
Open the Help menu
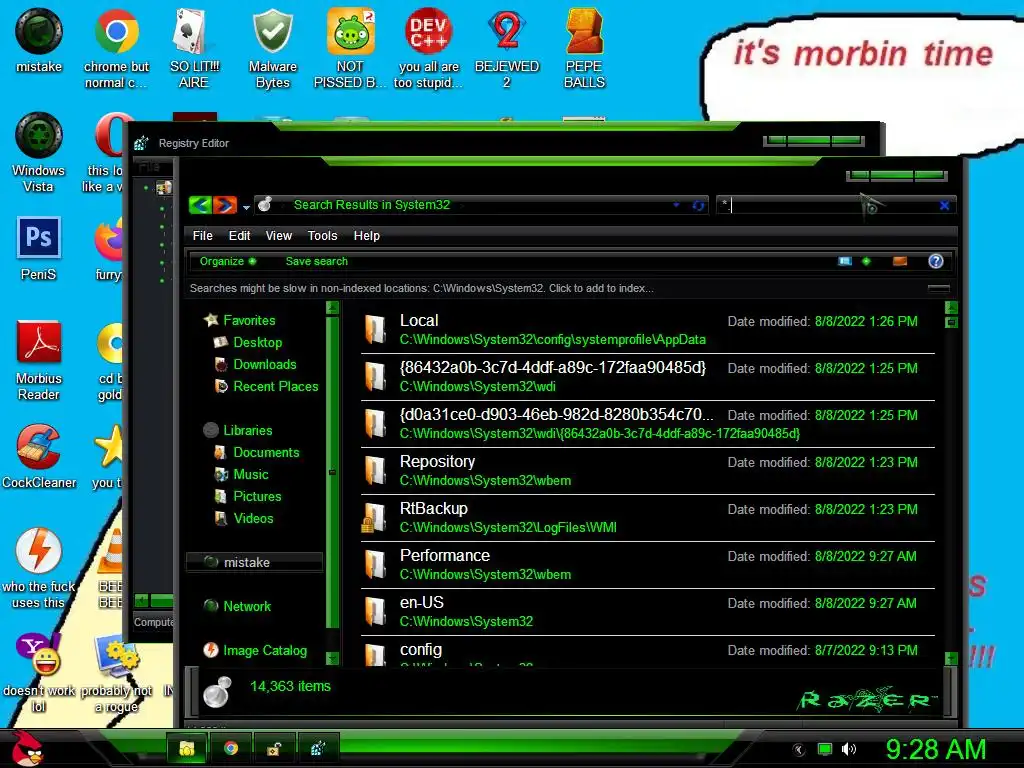[x=366, y=236]
